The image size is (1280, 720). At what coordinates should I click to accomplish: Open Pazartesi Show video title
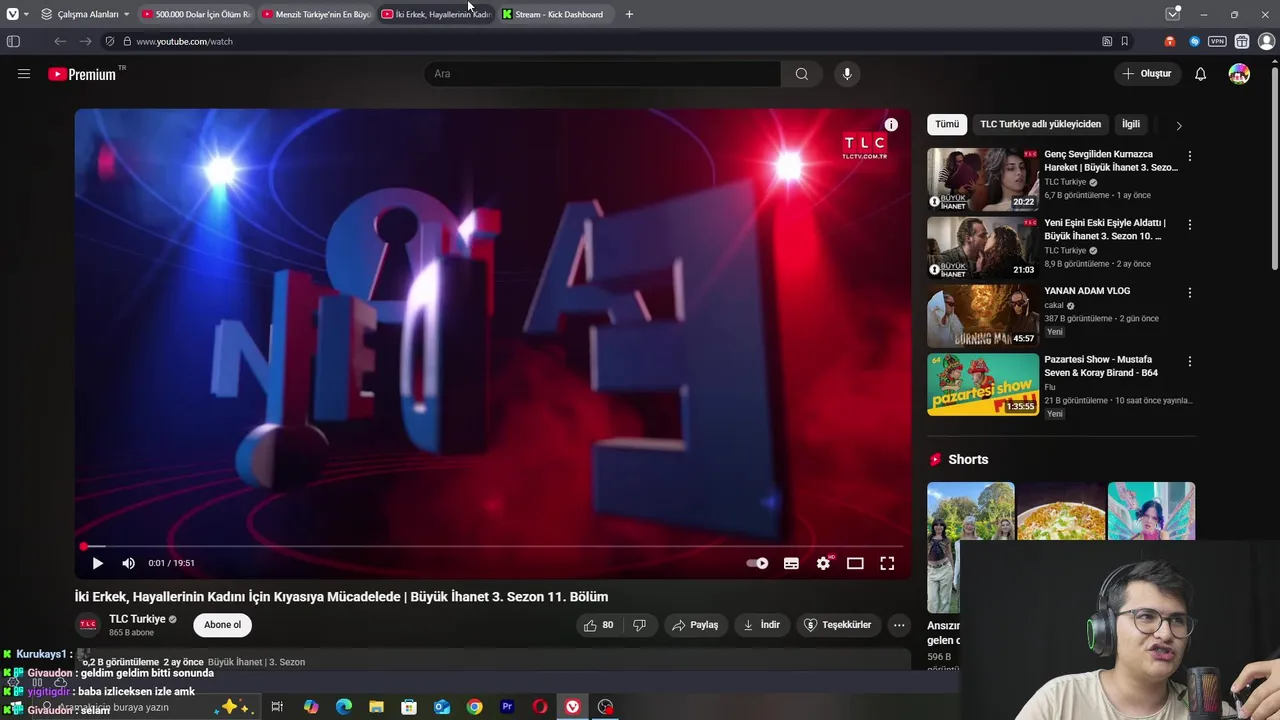[1101, 366]
